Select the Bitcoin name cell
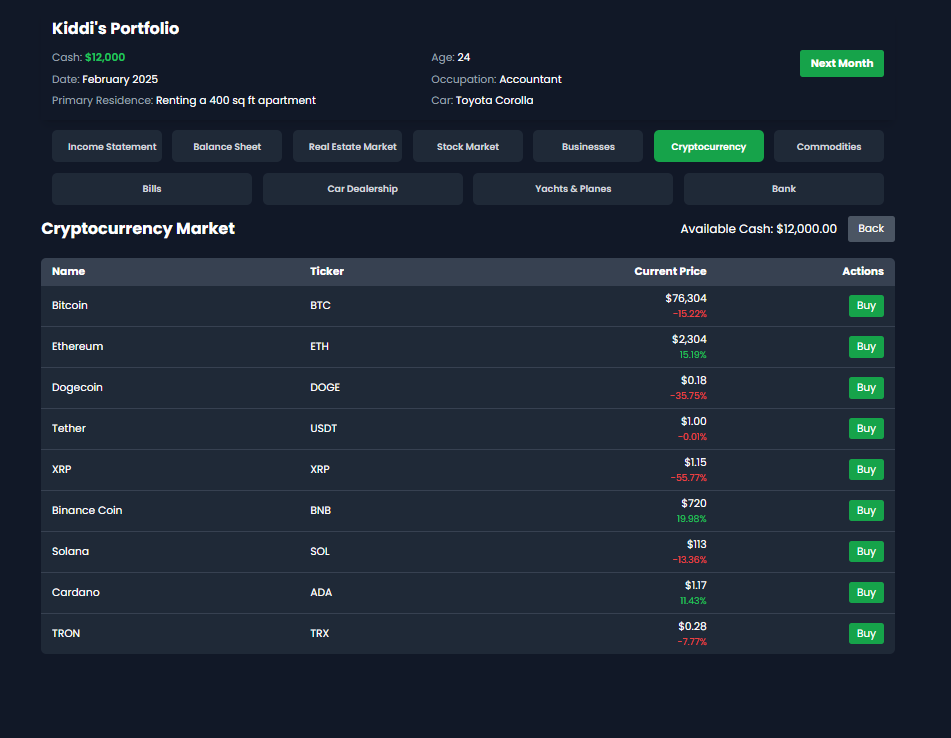 click(x=70, y=305)
